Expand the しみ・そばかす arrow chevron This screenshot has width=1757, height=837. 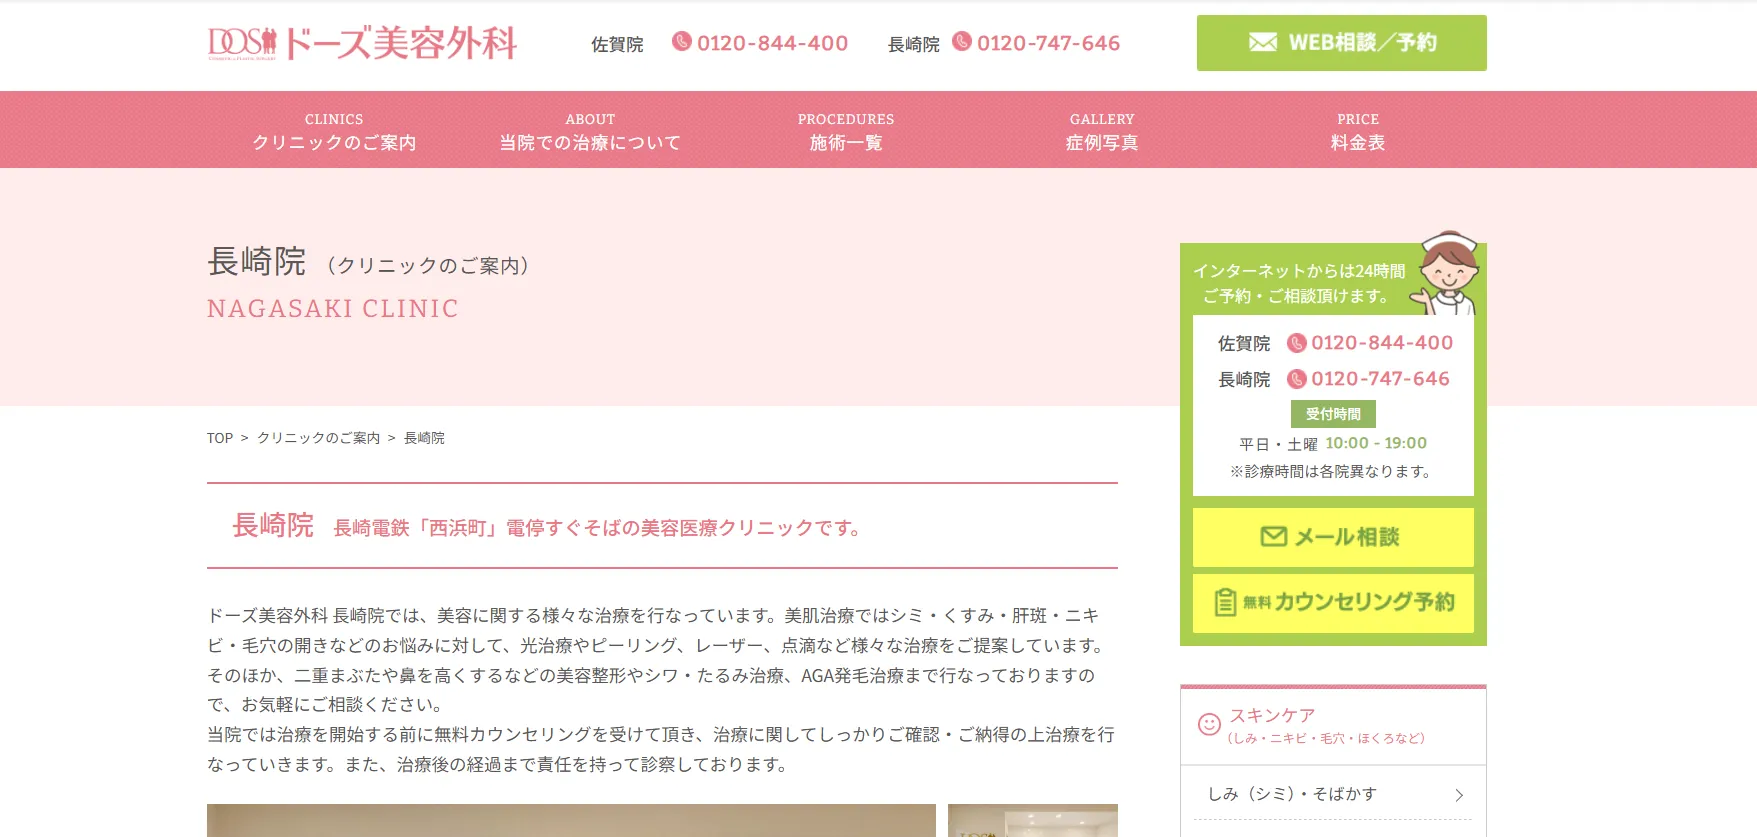pos(1458,795)
